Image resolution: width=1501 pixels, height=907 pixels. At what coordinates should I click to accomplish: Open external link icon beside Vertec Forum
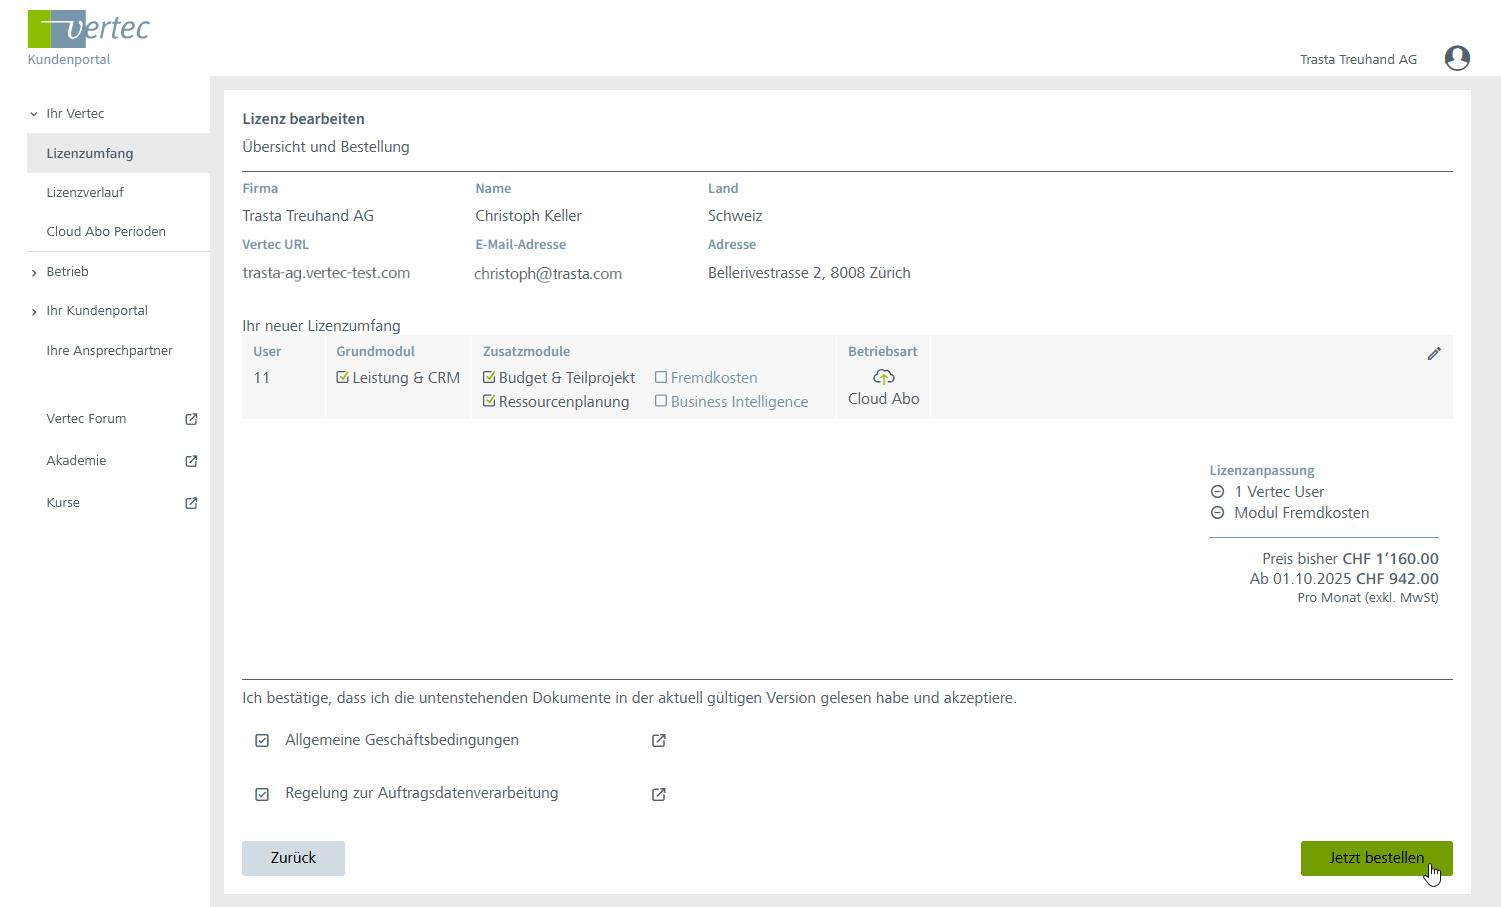191,419
